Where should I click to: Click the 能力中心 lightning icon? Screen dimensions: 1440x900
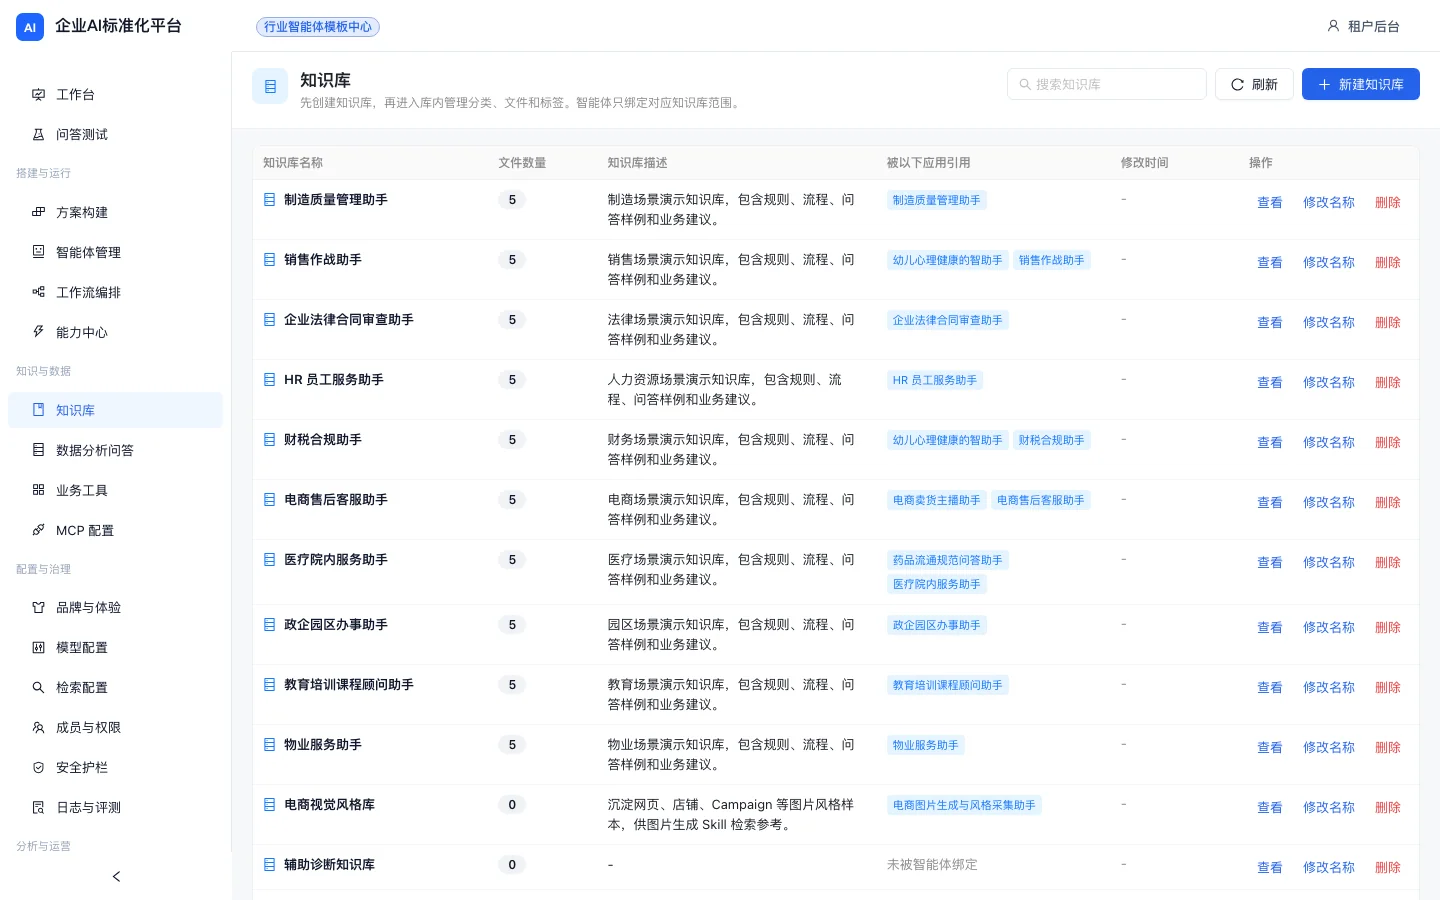click(x=38, y=331)
